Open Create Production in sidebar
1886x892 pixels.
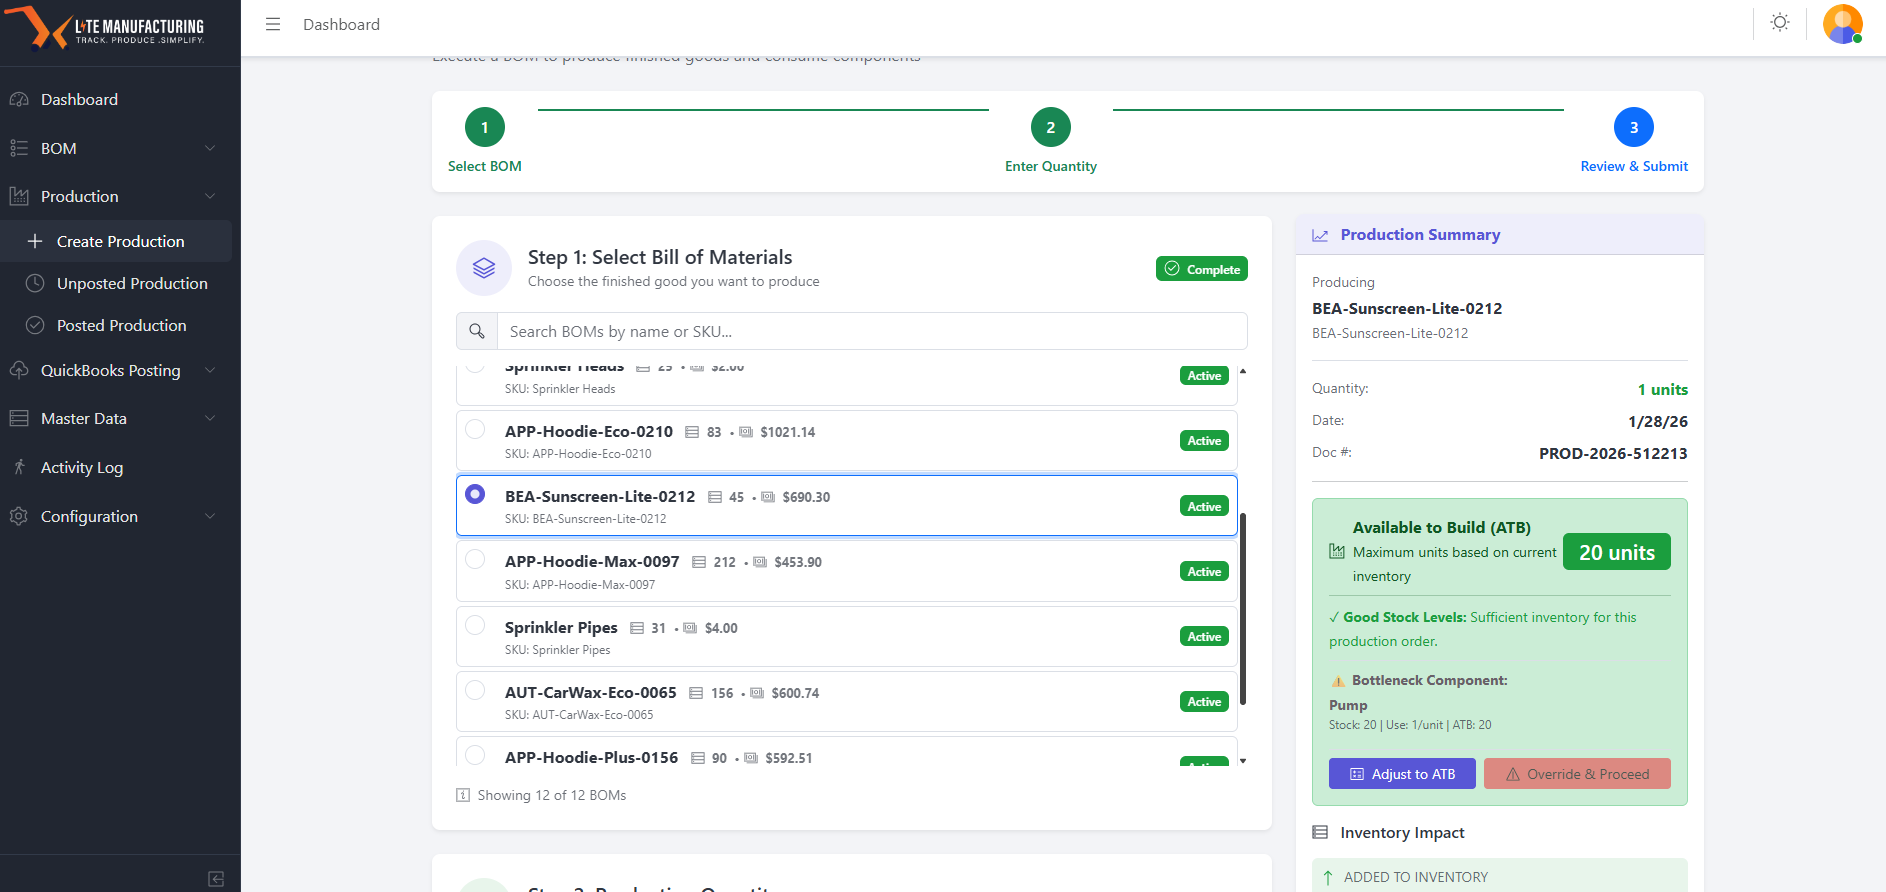(116, 241)
